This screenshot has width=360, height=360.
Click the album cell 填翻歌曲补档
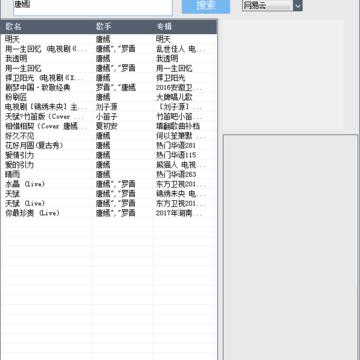pyautogui.click(x=178, y=126)
